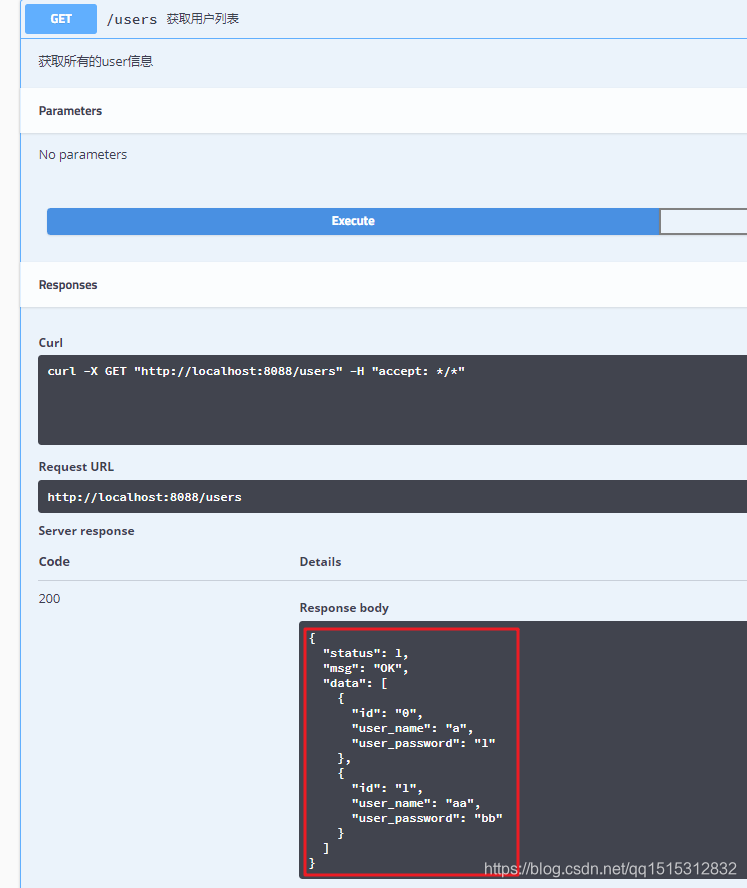Click the Server response heading
Image resolution: width=747 pixels, height=888 pixels.
tap(86, 531)
